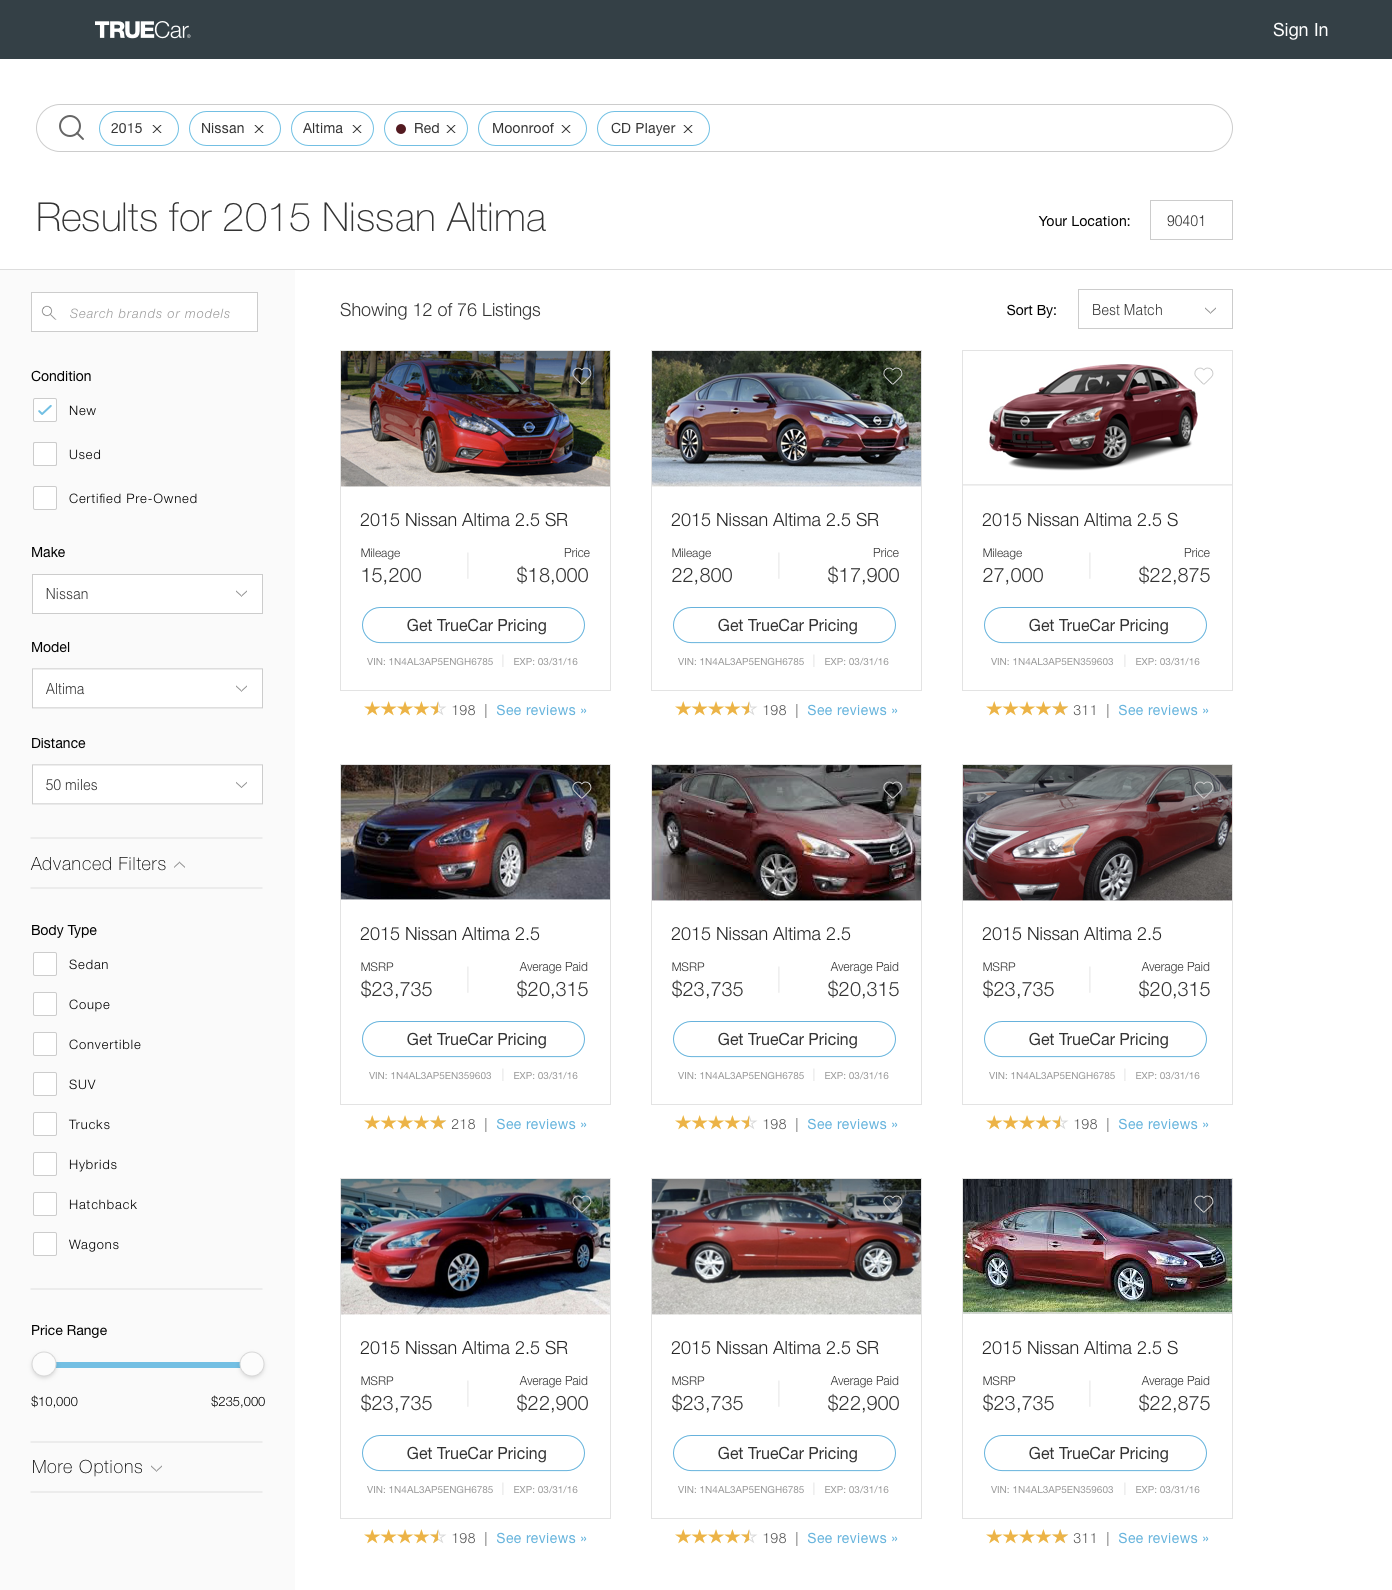The height and width of the screenshot is (1590, 1392).
Task: Click heart icon on first Altima 2.5 in the second row
Action: 582,790
